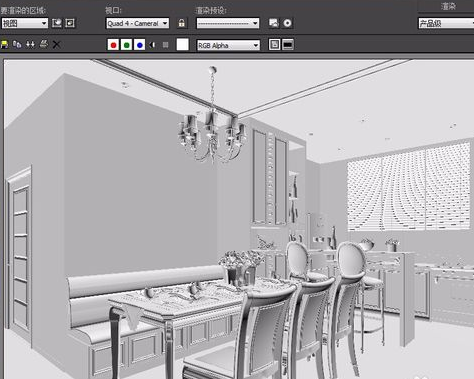The height and width of the screenshot is (379, 474).
Task: Toggle the blue channel button
Action: pyautogui.click(x=139, y=45)
